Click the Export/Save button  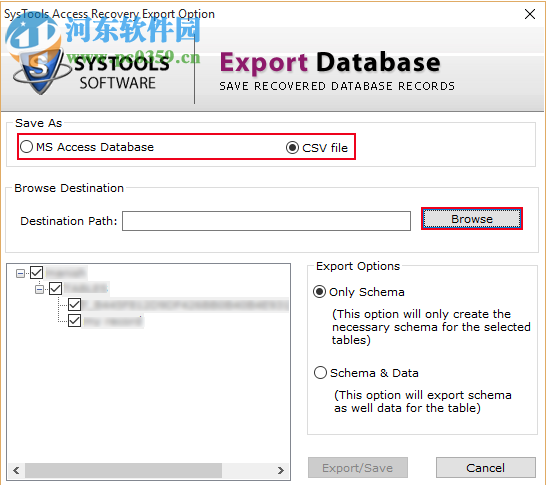click(358, 468)
